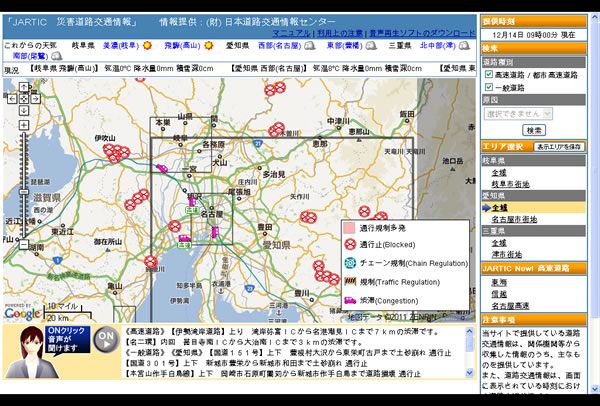Select highlighted 全域 under 愛知県
The width and height of the screenshot is (600, 406).
(499, 208)
